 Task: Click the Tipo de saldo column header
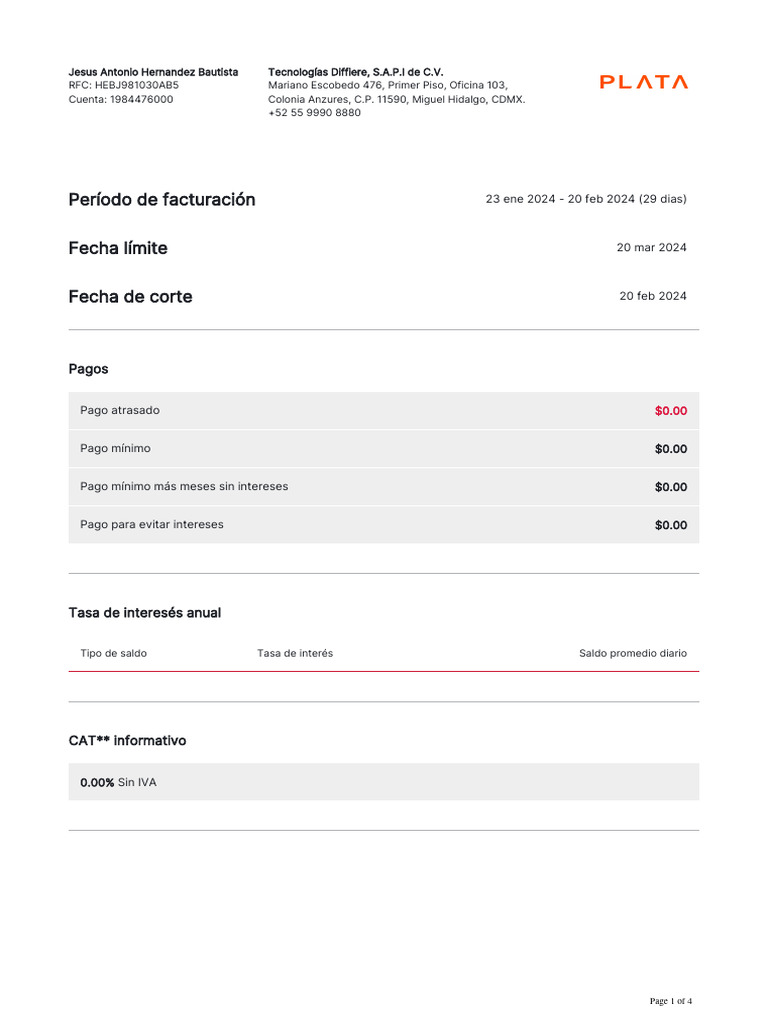click(114, 653)
